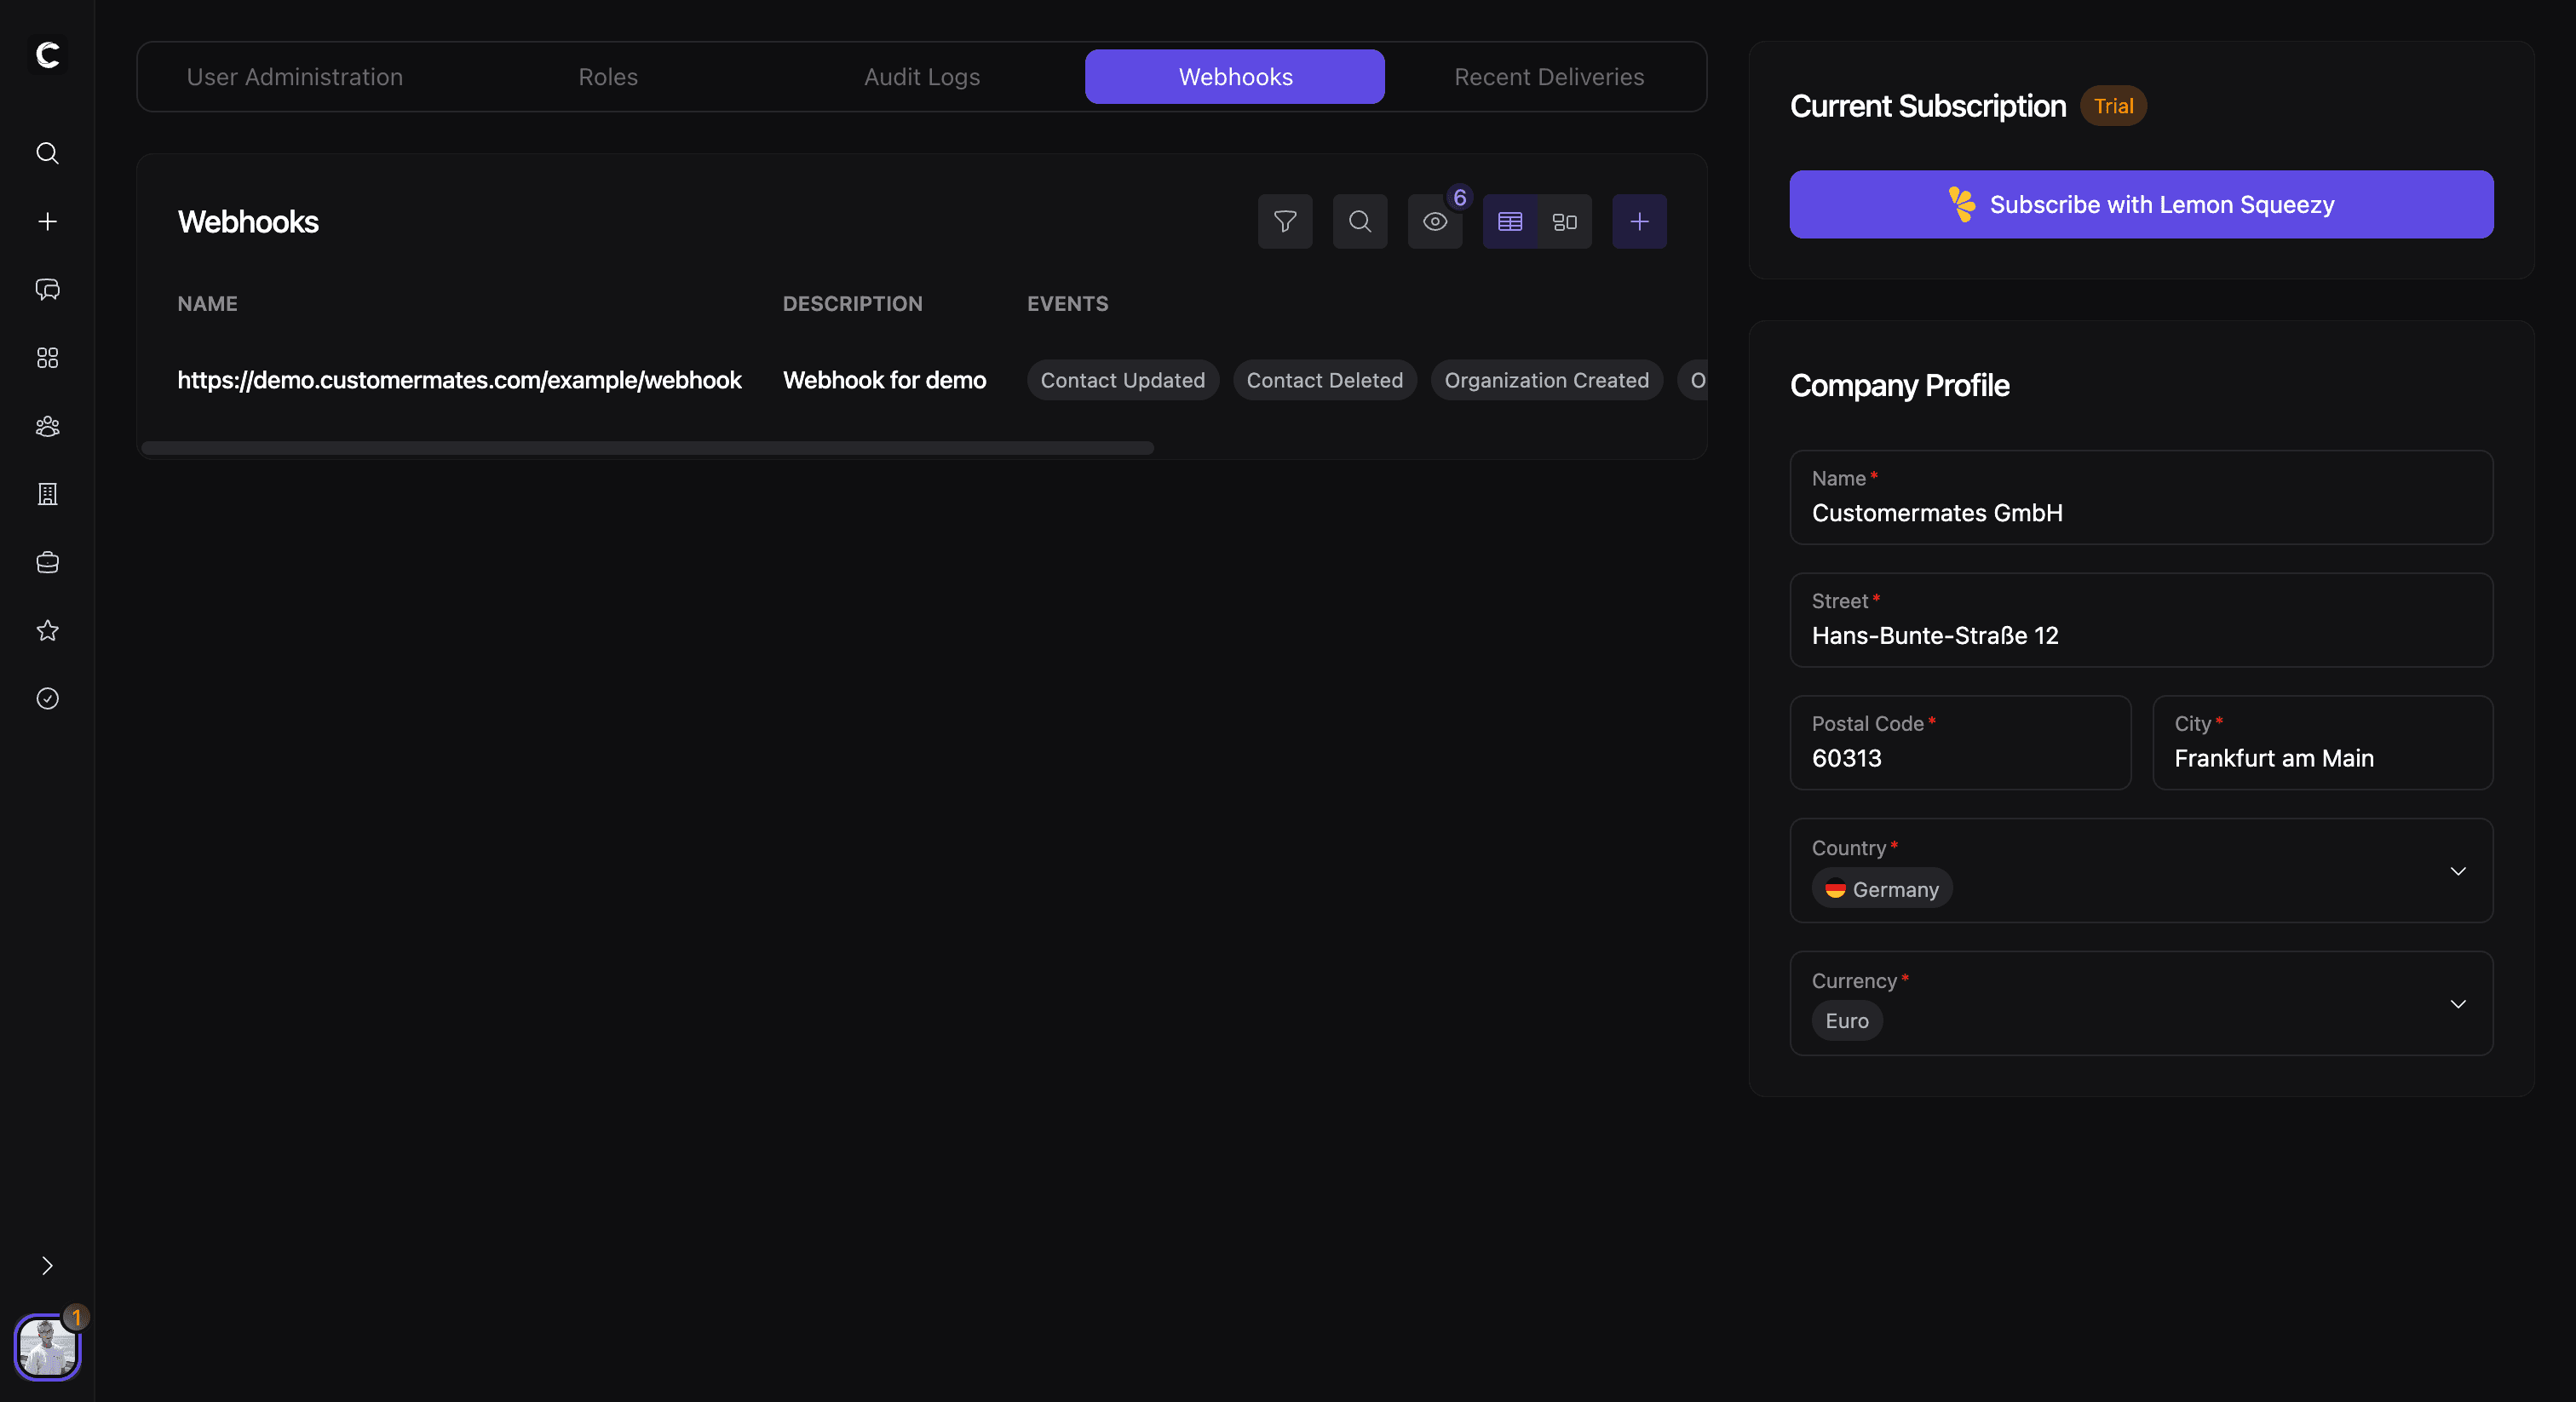
Task: Expand the Currency dropdown
Action: (2457, 1003)
